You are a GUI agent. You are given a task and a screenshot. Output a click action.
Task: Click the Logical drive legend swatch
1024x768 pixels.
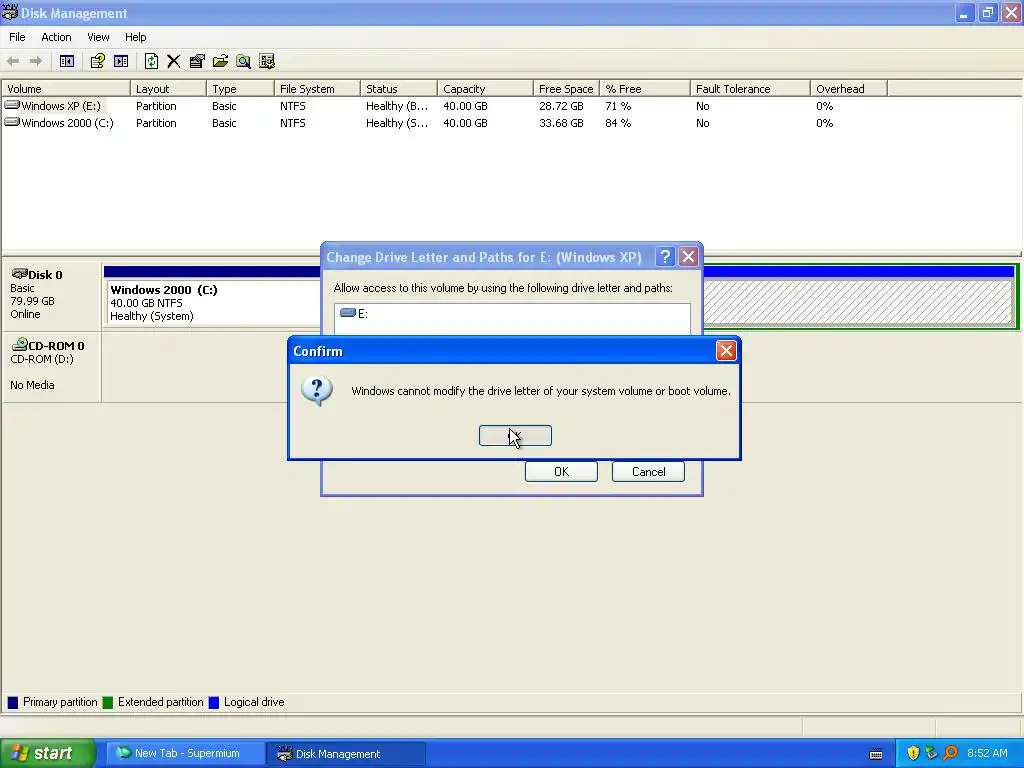(214, 703)
